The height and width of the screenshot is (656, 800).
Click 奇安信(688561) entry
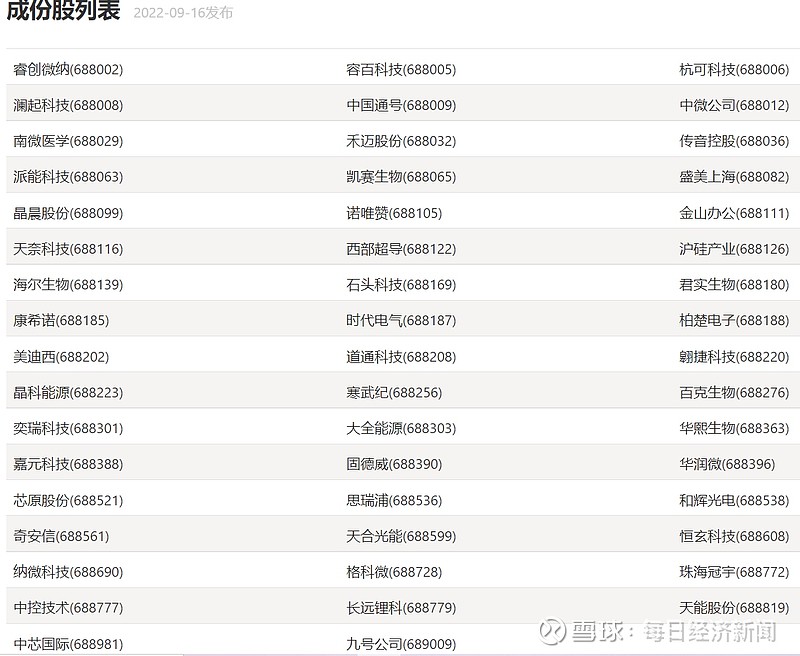(x=61, y=536)
